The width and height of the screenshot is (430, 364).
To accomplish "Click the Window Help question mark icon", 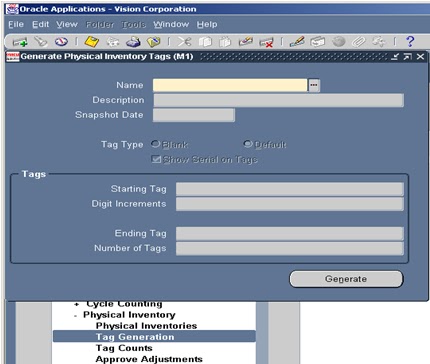I will point(410,42).
